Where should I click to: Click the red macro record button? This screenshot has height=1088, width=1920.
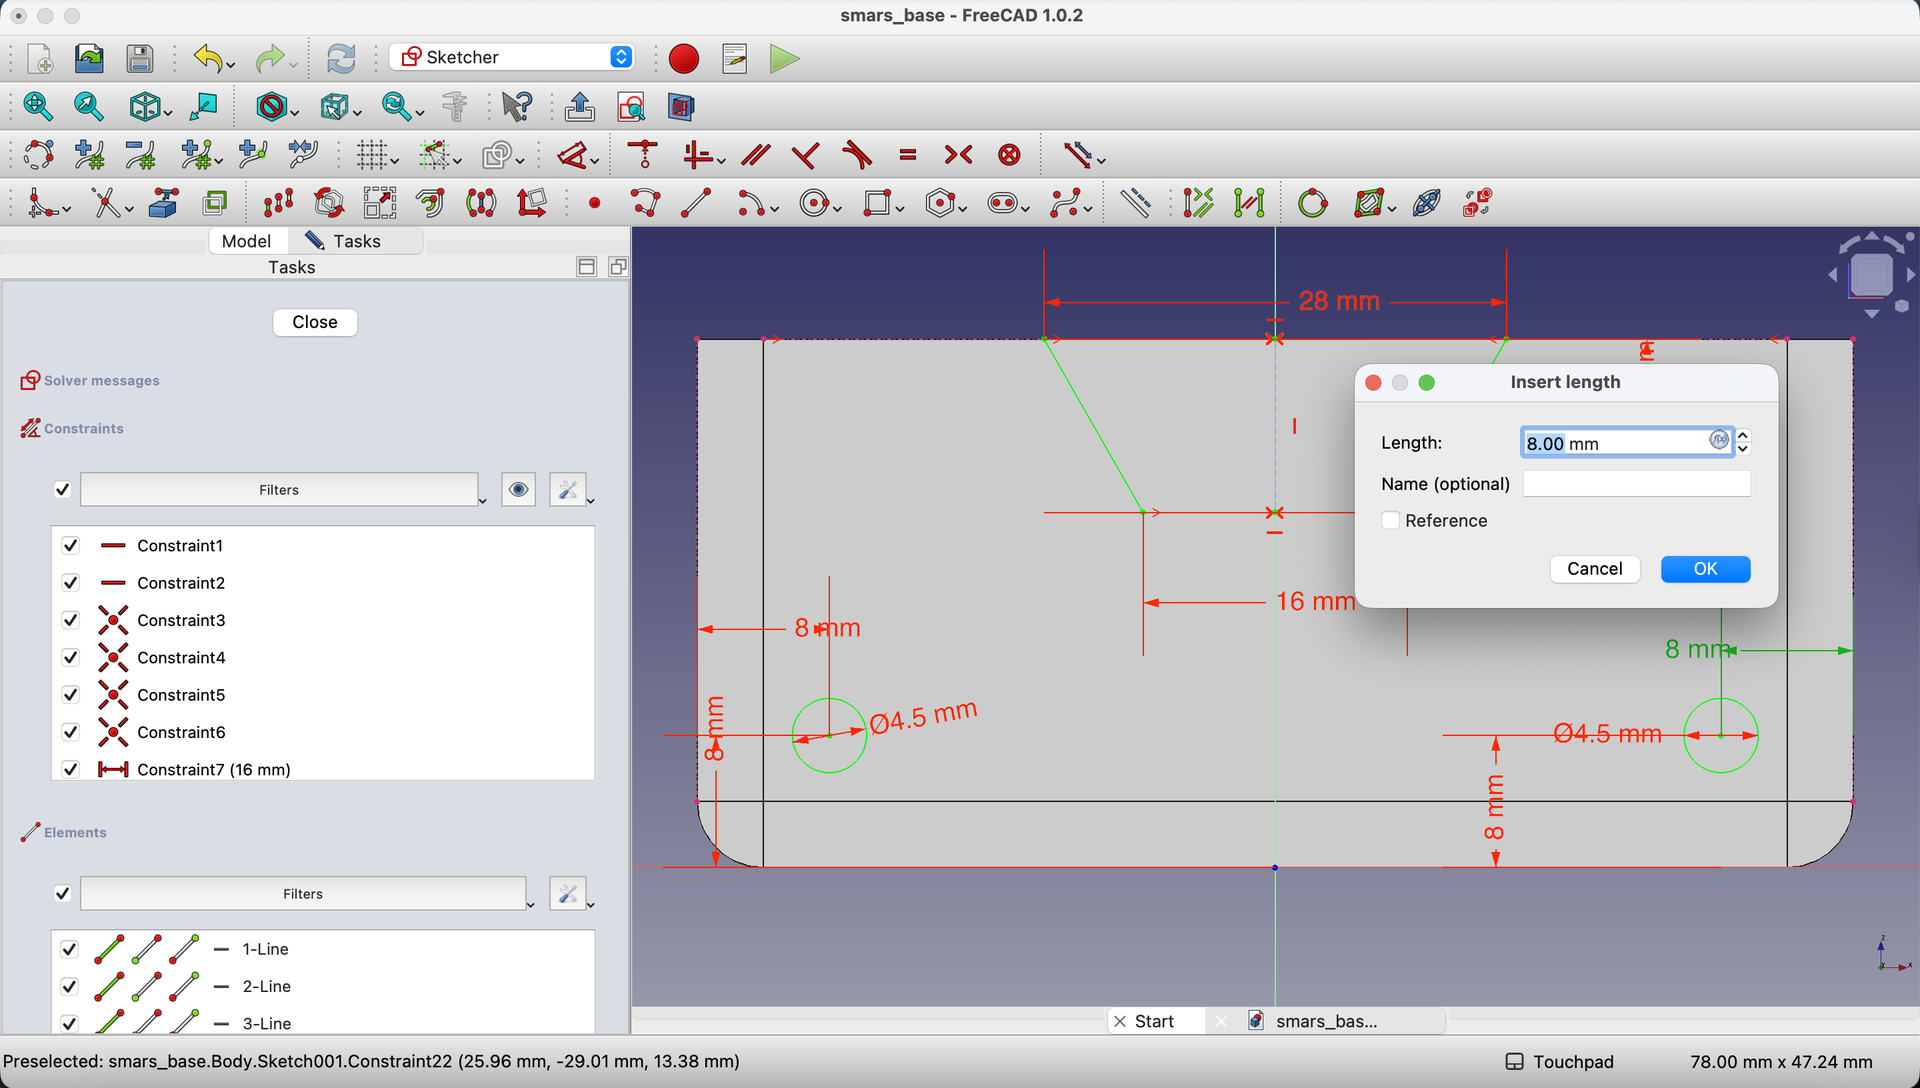(x=684, y=59)
